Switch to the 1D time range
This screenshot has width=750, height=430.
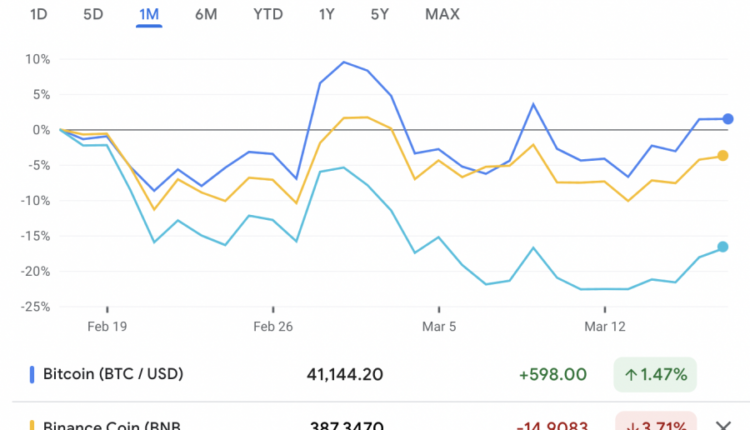(x=39, y=14)
